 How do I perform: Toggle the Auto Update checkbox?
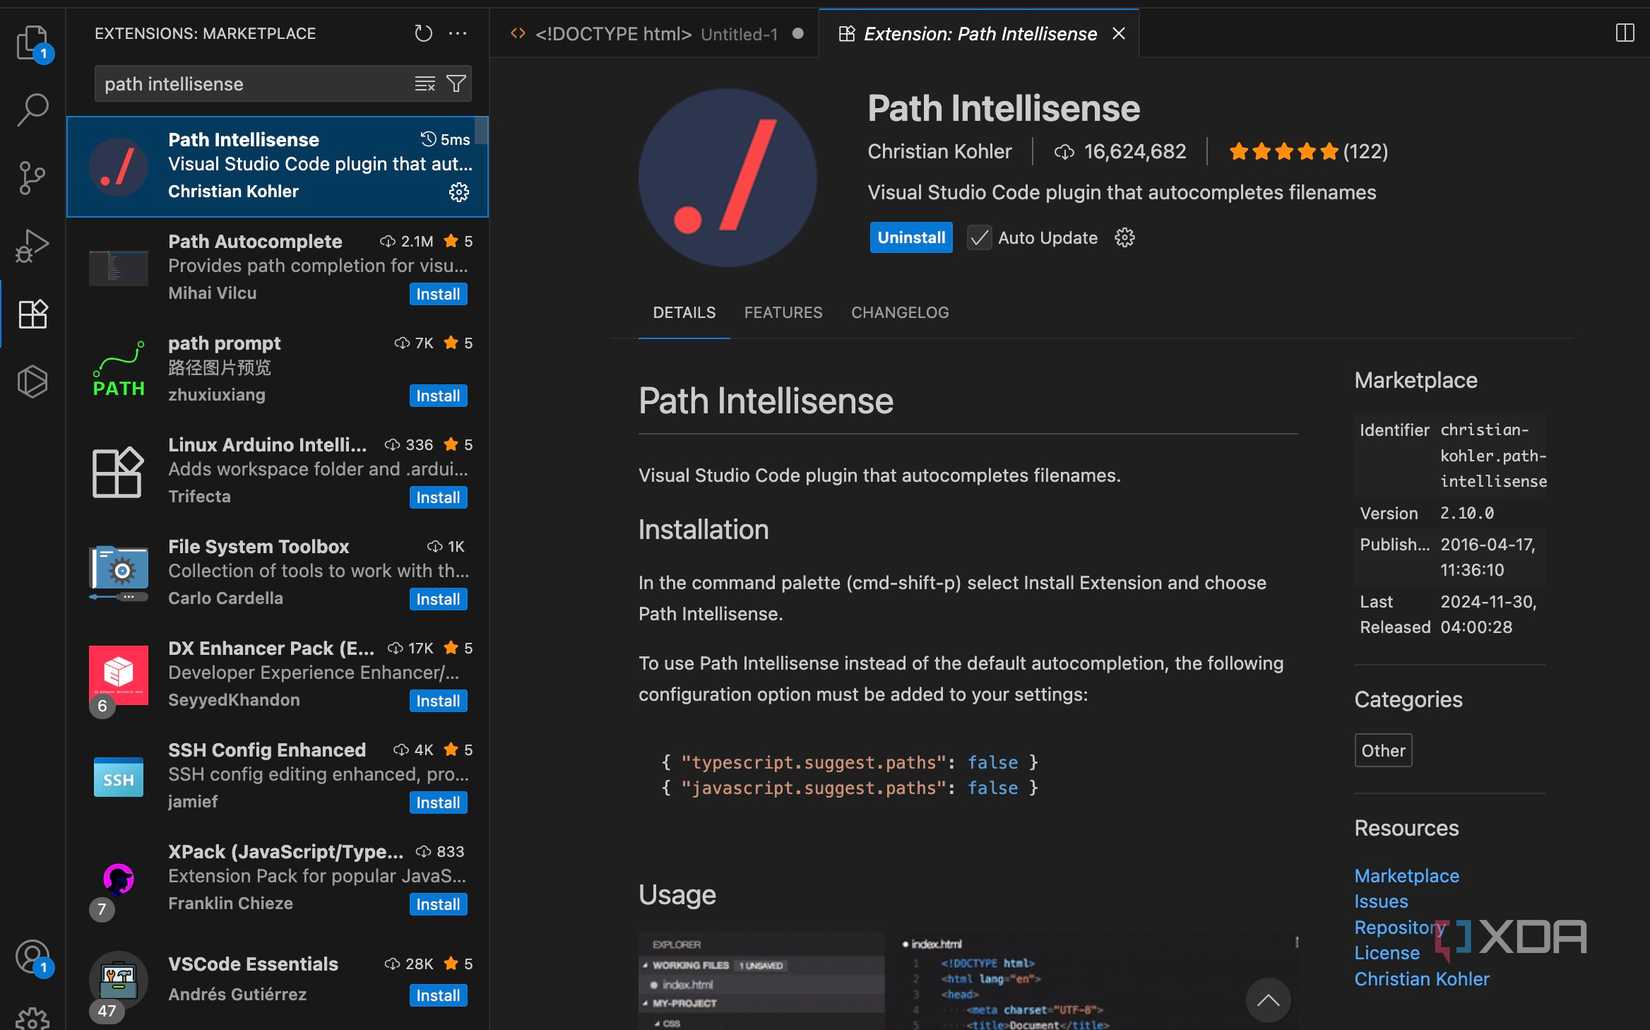[979, 238]
